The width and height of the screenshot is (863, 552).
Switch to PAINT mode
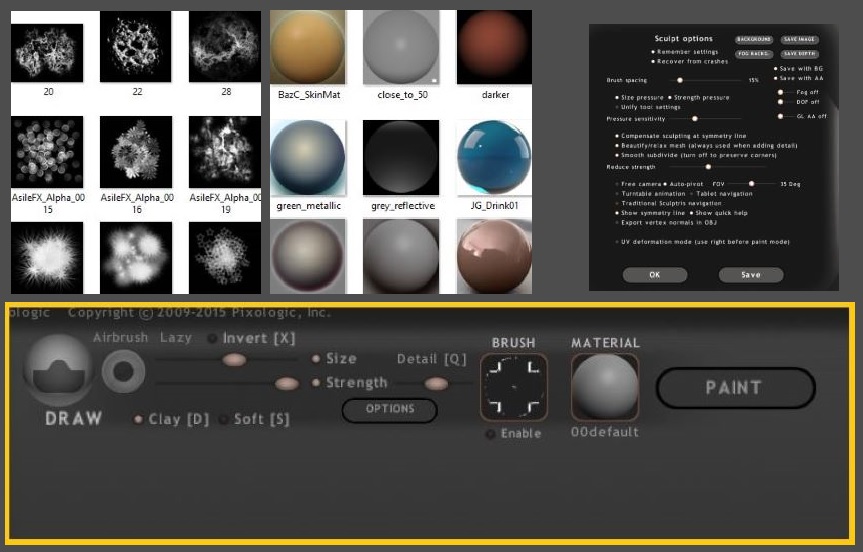(x=735, y=388)
